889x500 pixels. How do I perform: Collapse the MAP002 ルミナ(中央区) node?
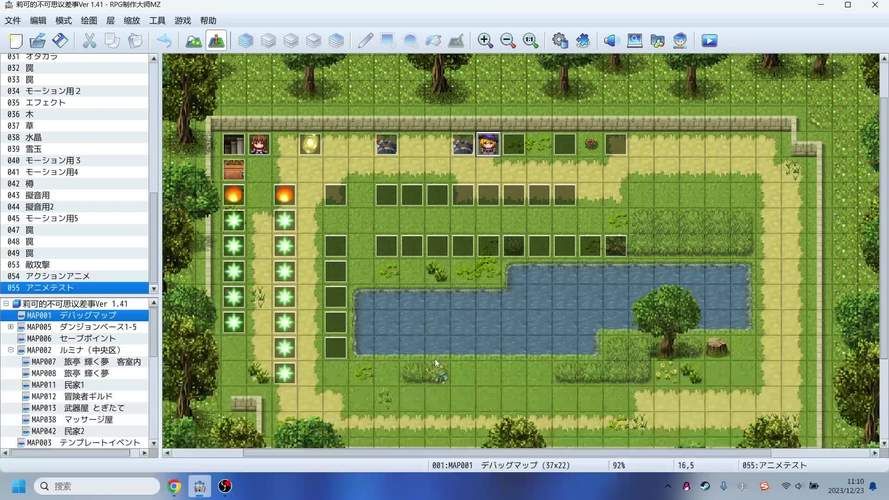point(11,350)
